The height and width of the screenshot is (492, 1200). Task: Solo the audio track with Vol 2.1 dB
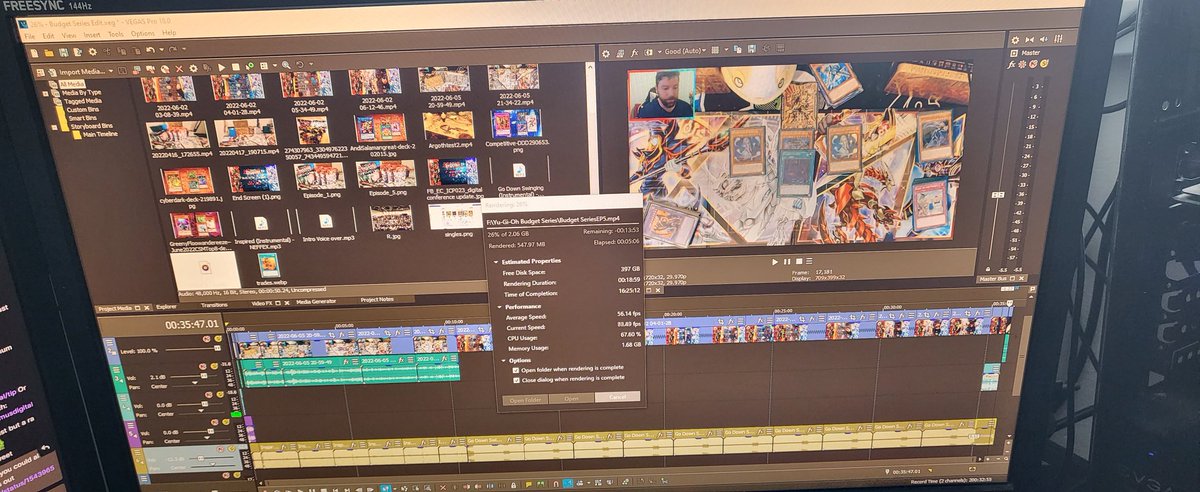pos(214,366)
